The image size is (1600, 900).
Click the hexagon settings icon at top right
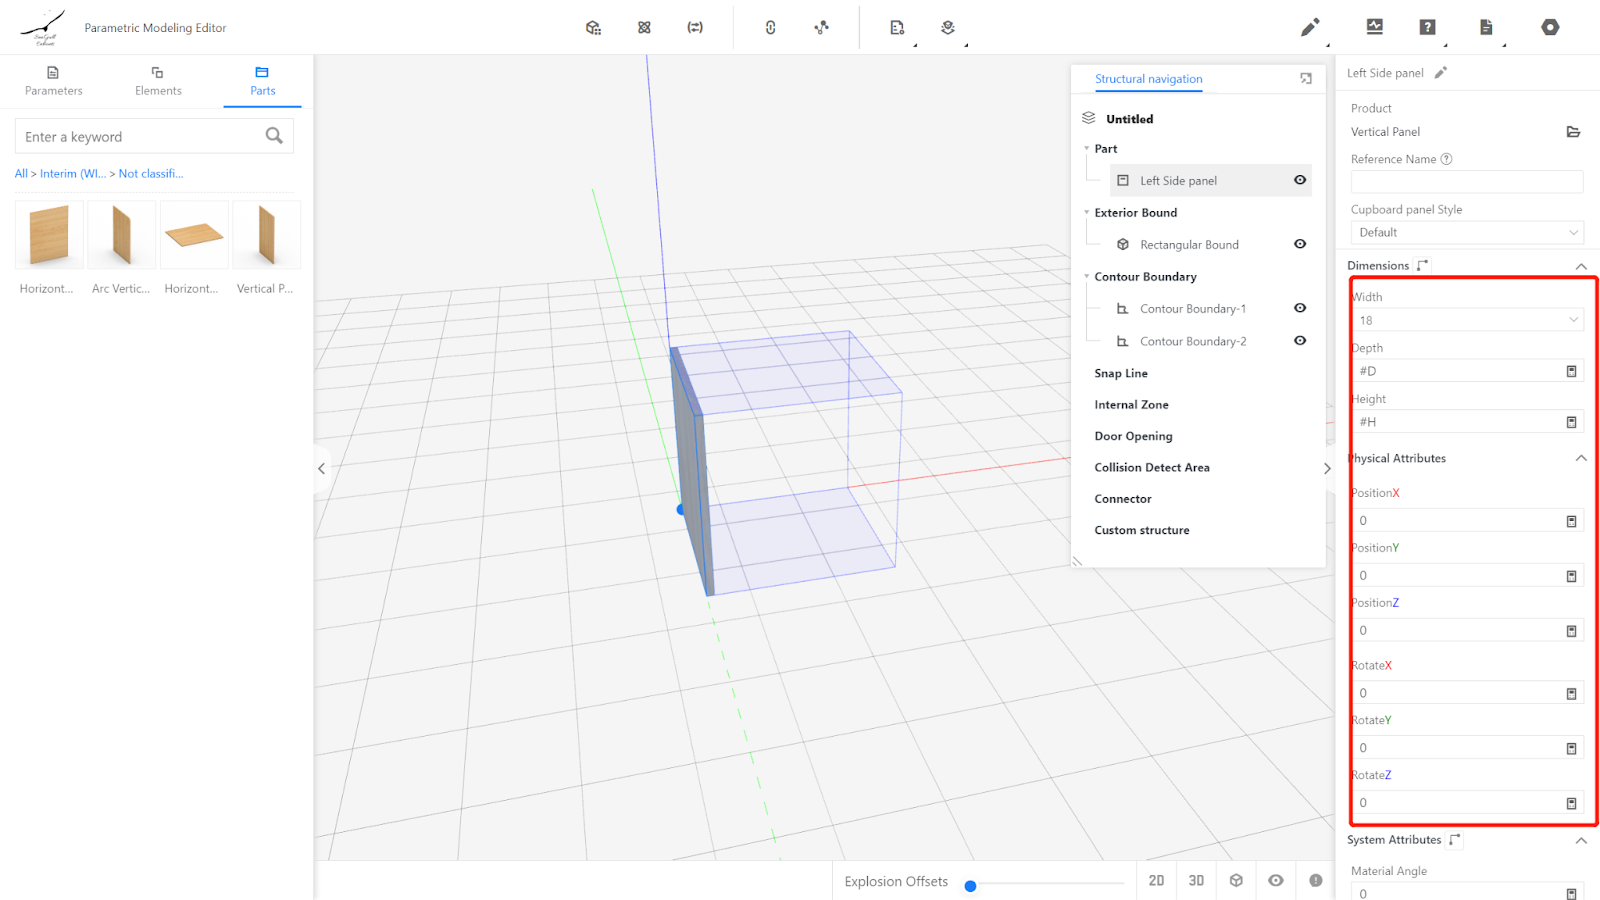coord(1550,28)
